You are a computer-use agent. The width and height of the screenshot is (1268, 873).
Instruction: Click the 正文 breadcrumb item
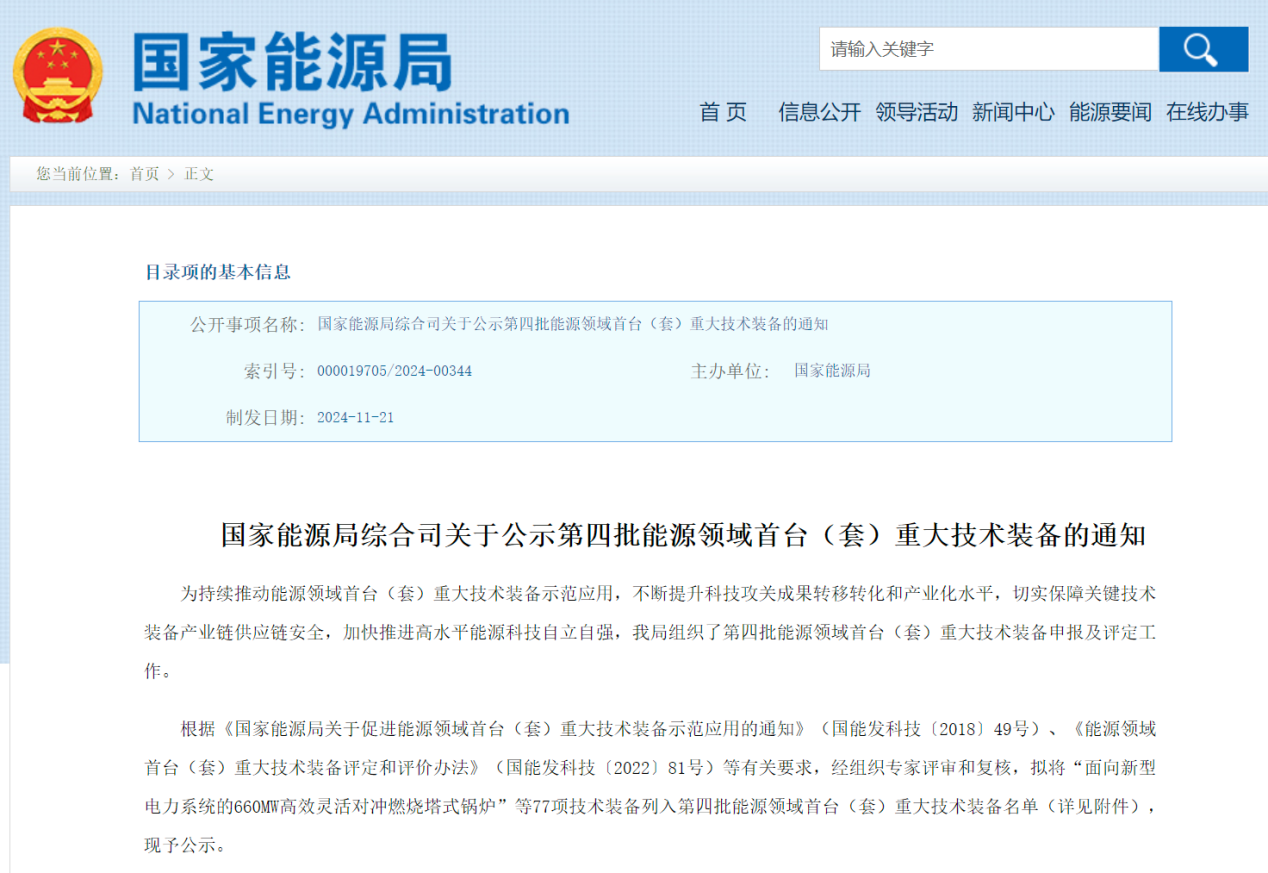[x=199, y=174]
